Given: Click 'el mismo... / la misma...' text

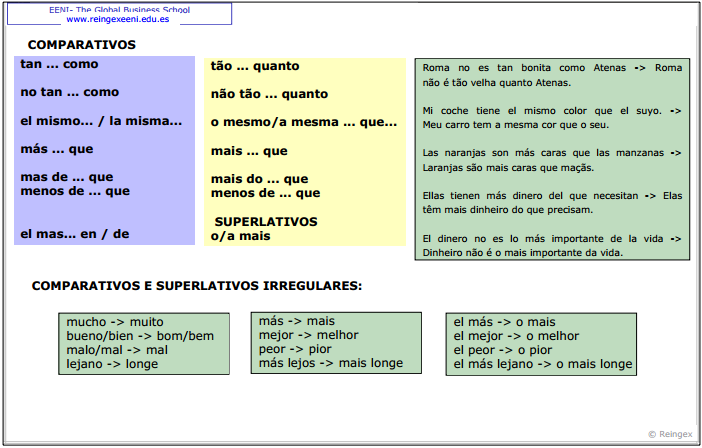Looking at the screenshot, I should [101, 121].
